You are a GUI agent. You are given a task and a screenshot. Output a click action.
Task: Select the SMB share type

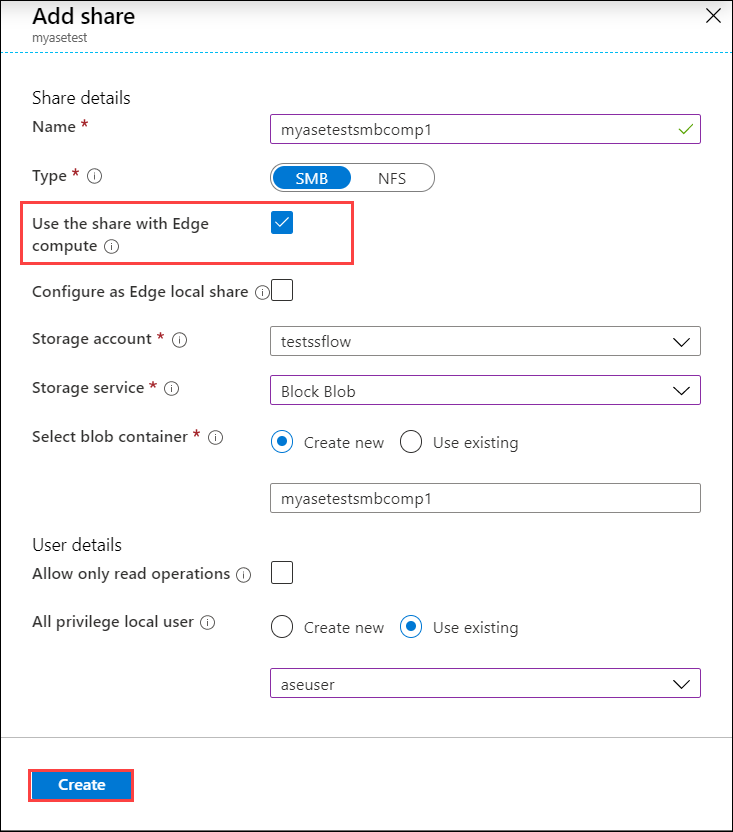pos(312,178)
